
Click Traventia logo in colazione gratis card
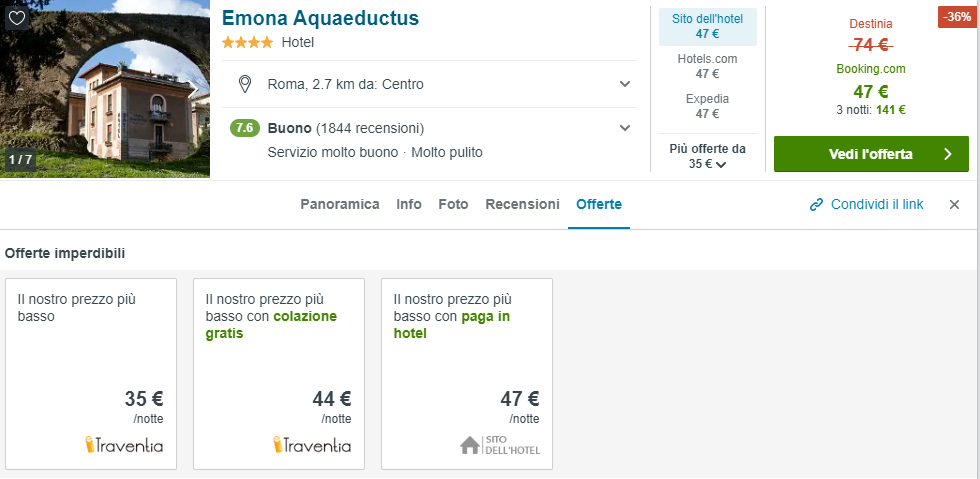pos(311,445)
